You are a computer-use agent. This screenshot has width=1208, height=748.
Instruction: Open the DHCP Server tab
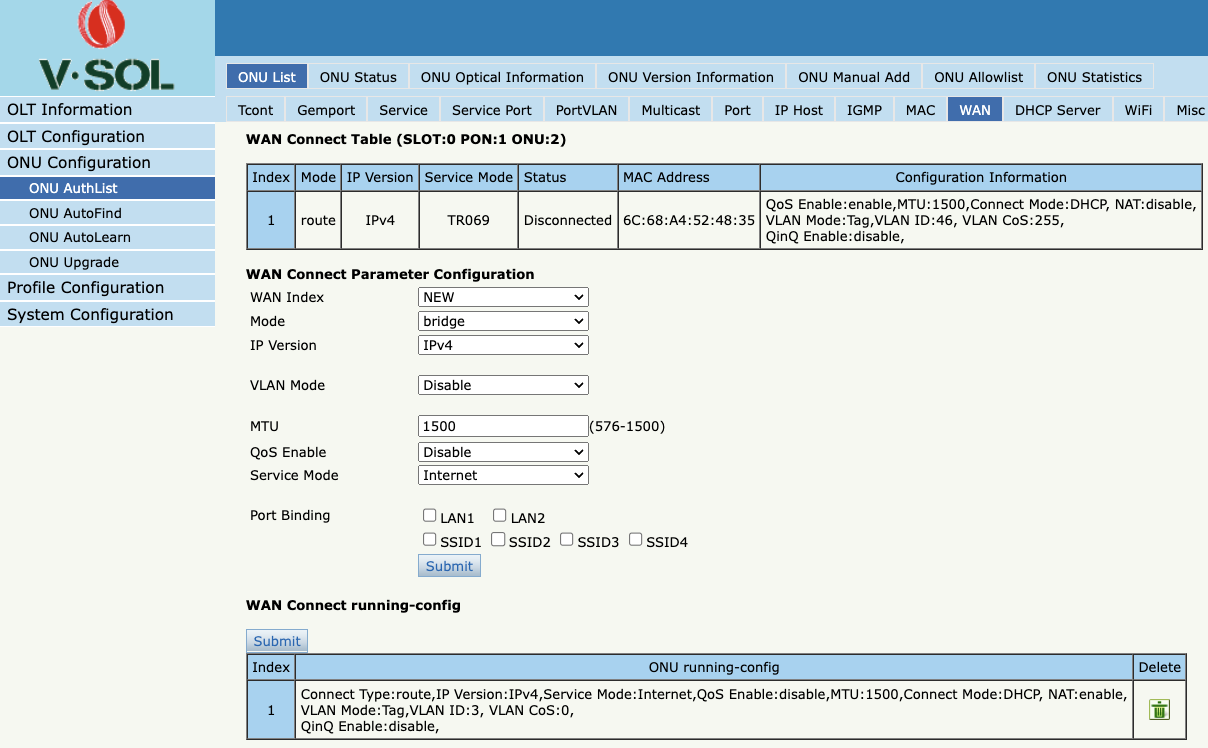[x=1057, y=110]
